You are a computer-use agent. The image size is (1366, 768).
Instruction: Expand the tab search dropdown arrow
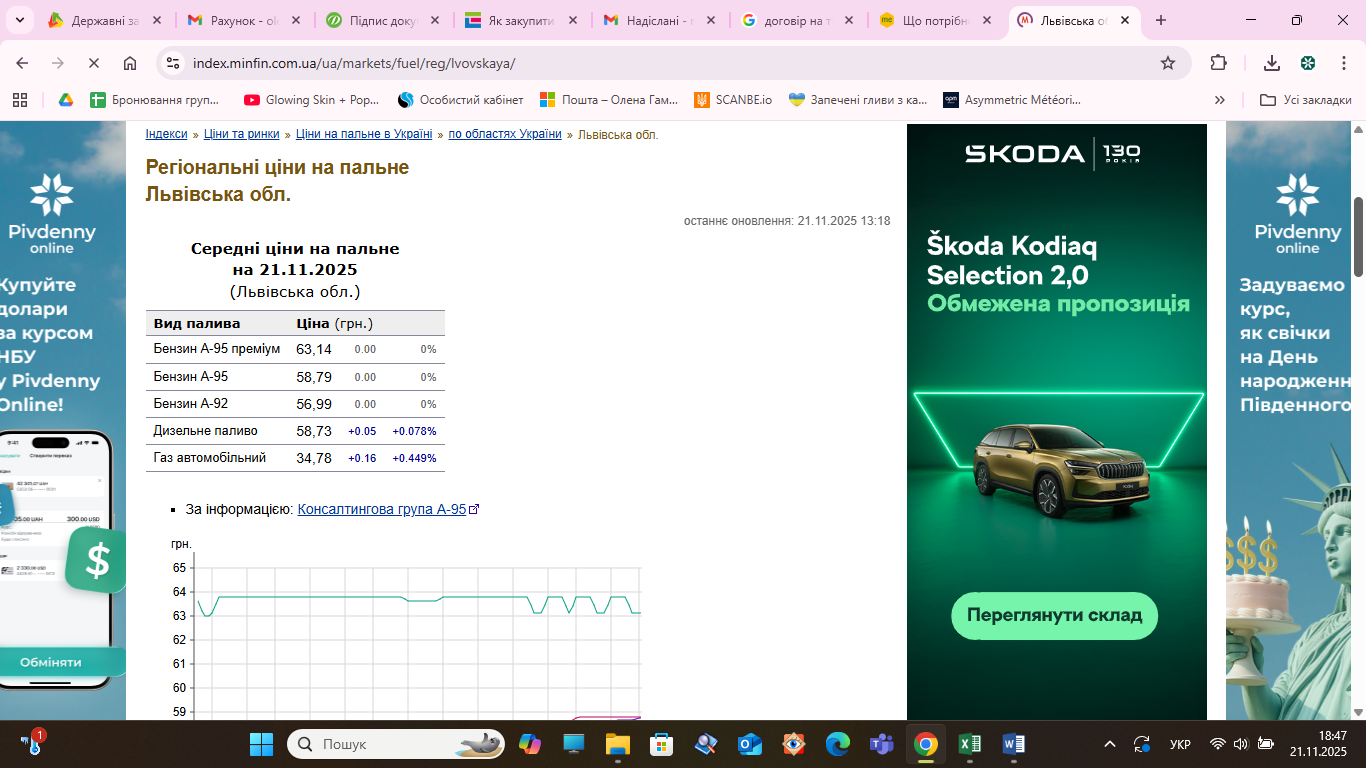pos(21,20)
